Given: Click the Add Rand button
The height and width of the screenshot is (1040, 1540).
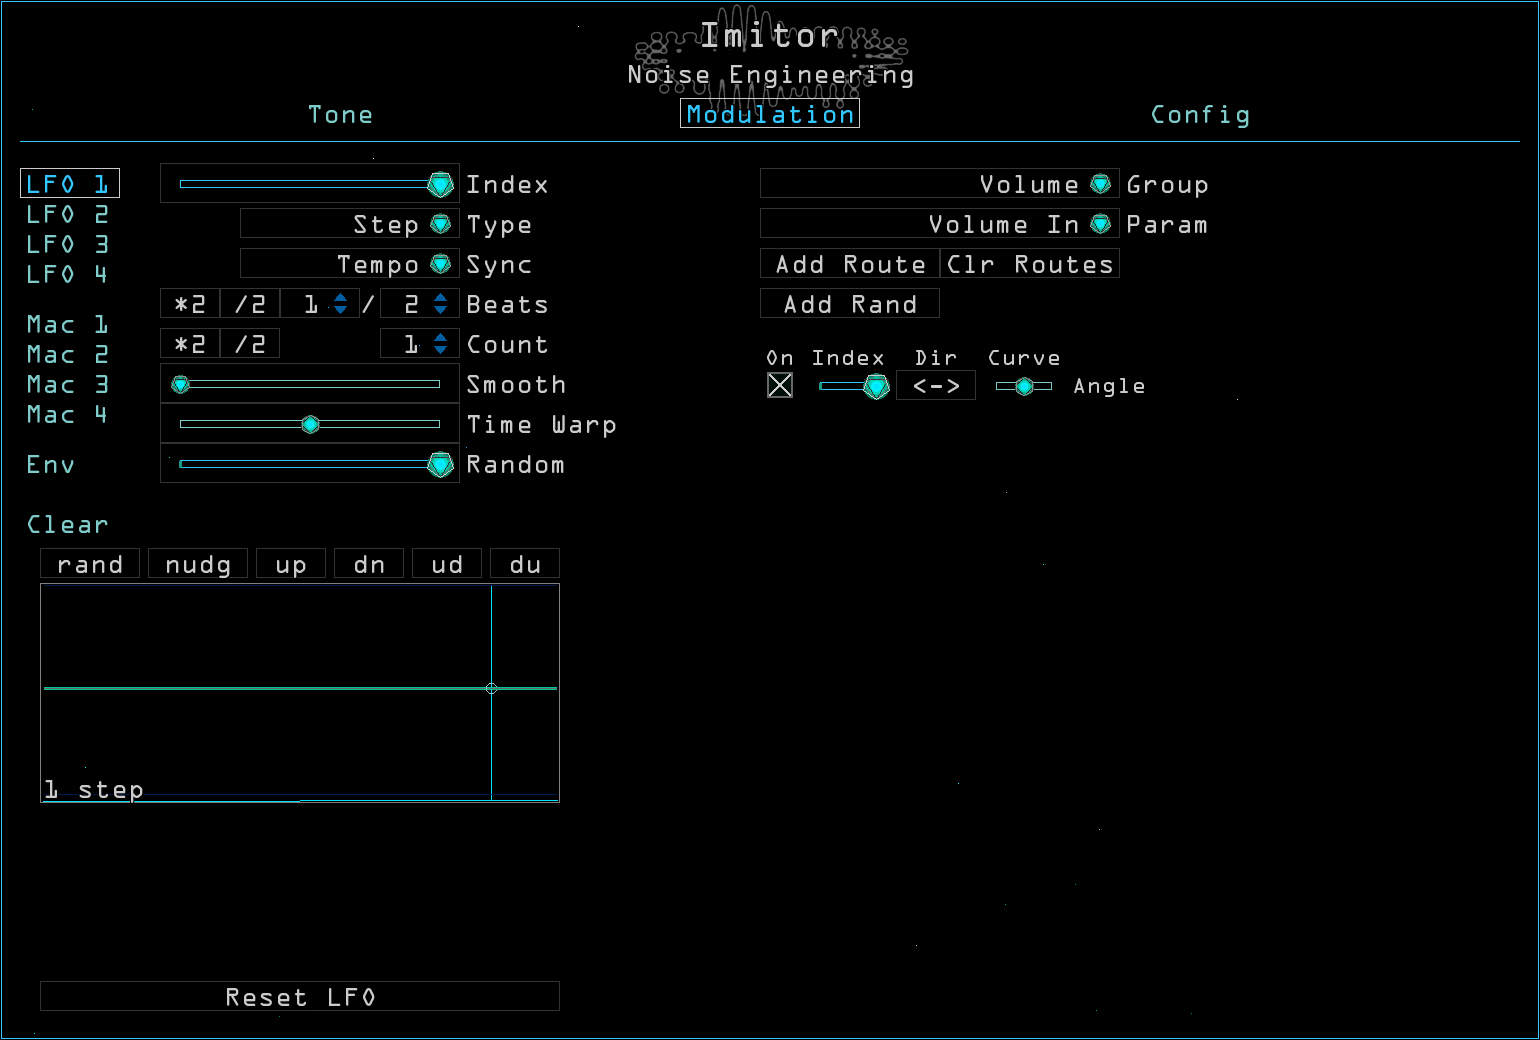Looking at the screenshot, I should [x=850, y=303].
